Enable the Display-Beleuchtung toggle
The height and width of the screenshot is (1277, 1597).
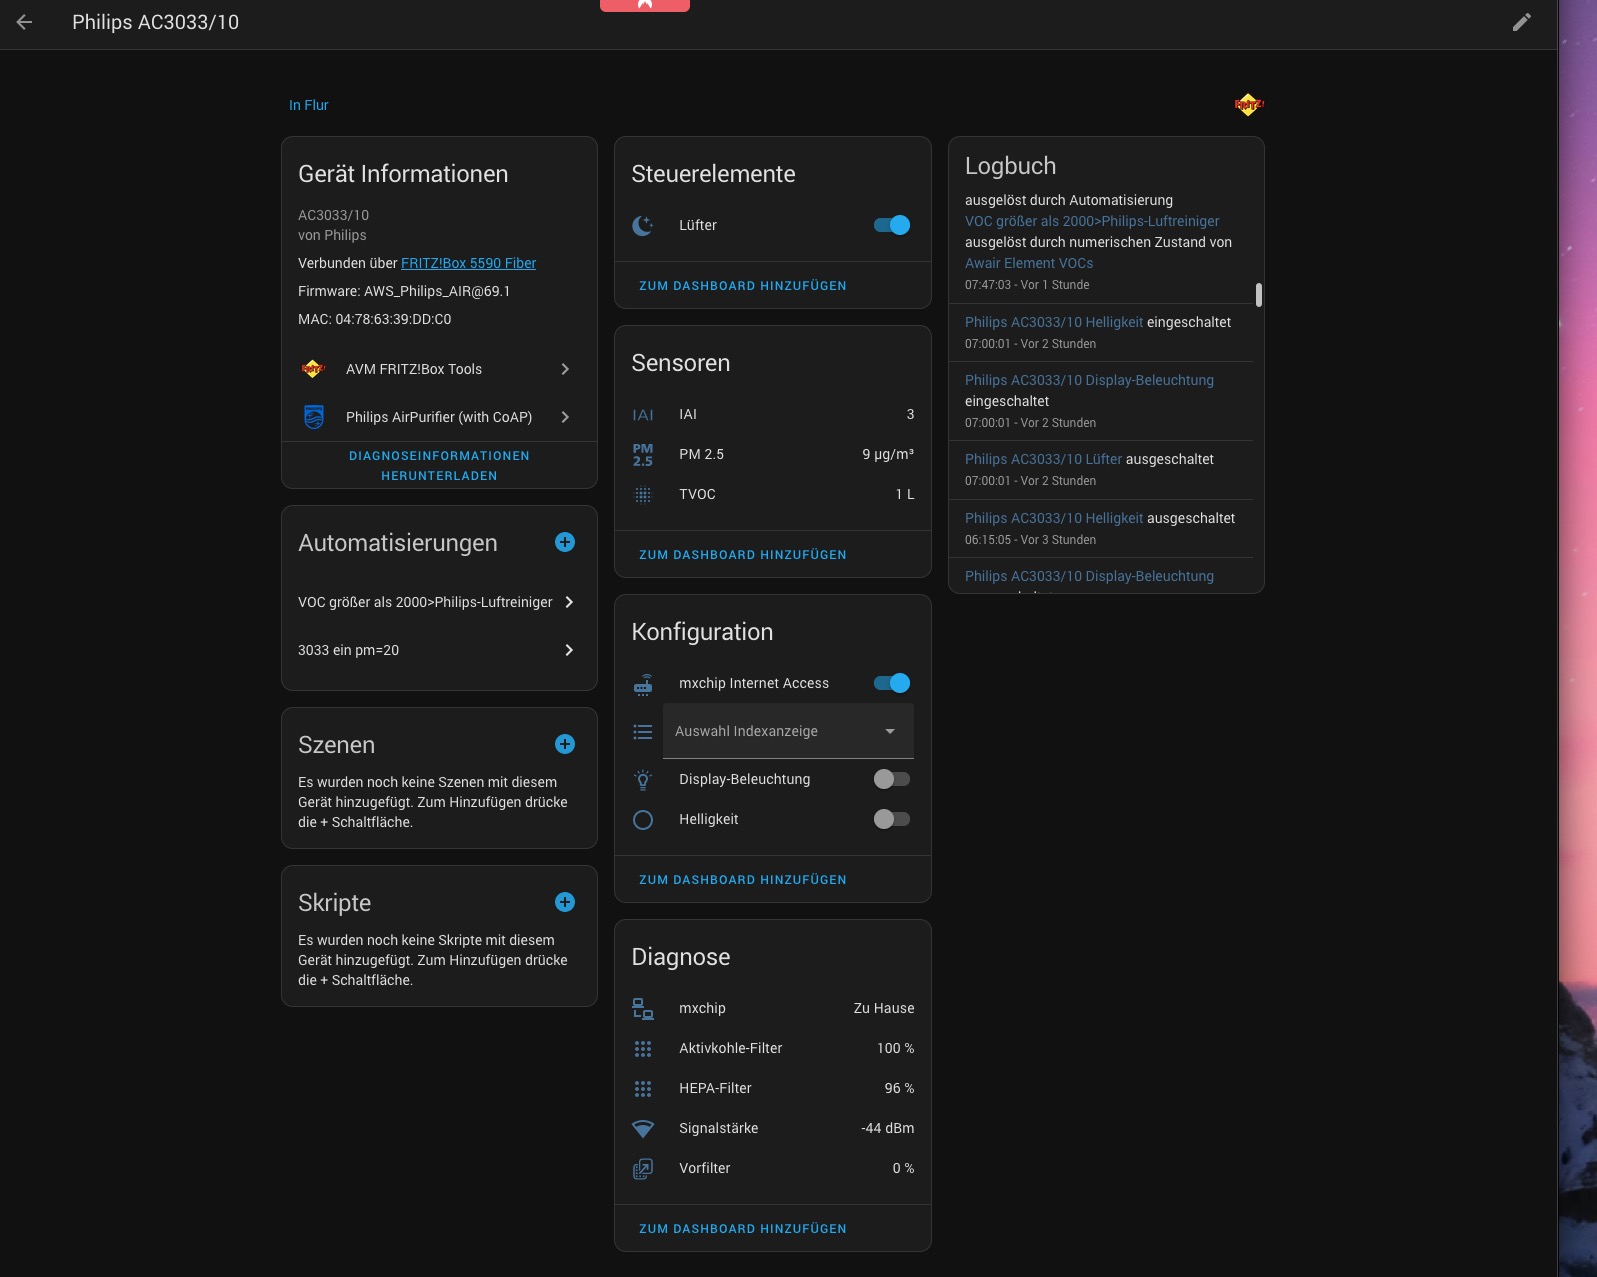point(891,779)
